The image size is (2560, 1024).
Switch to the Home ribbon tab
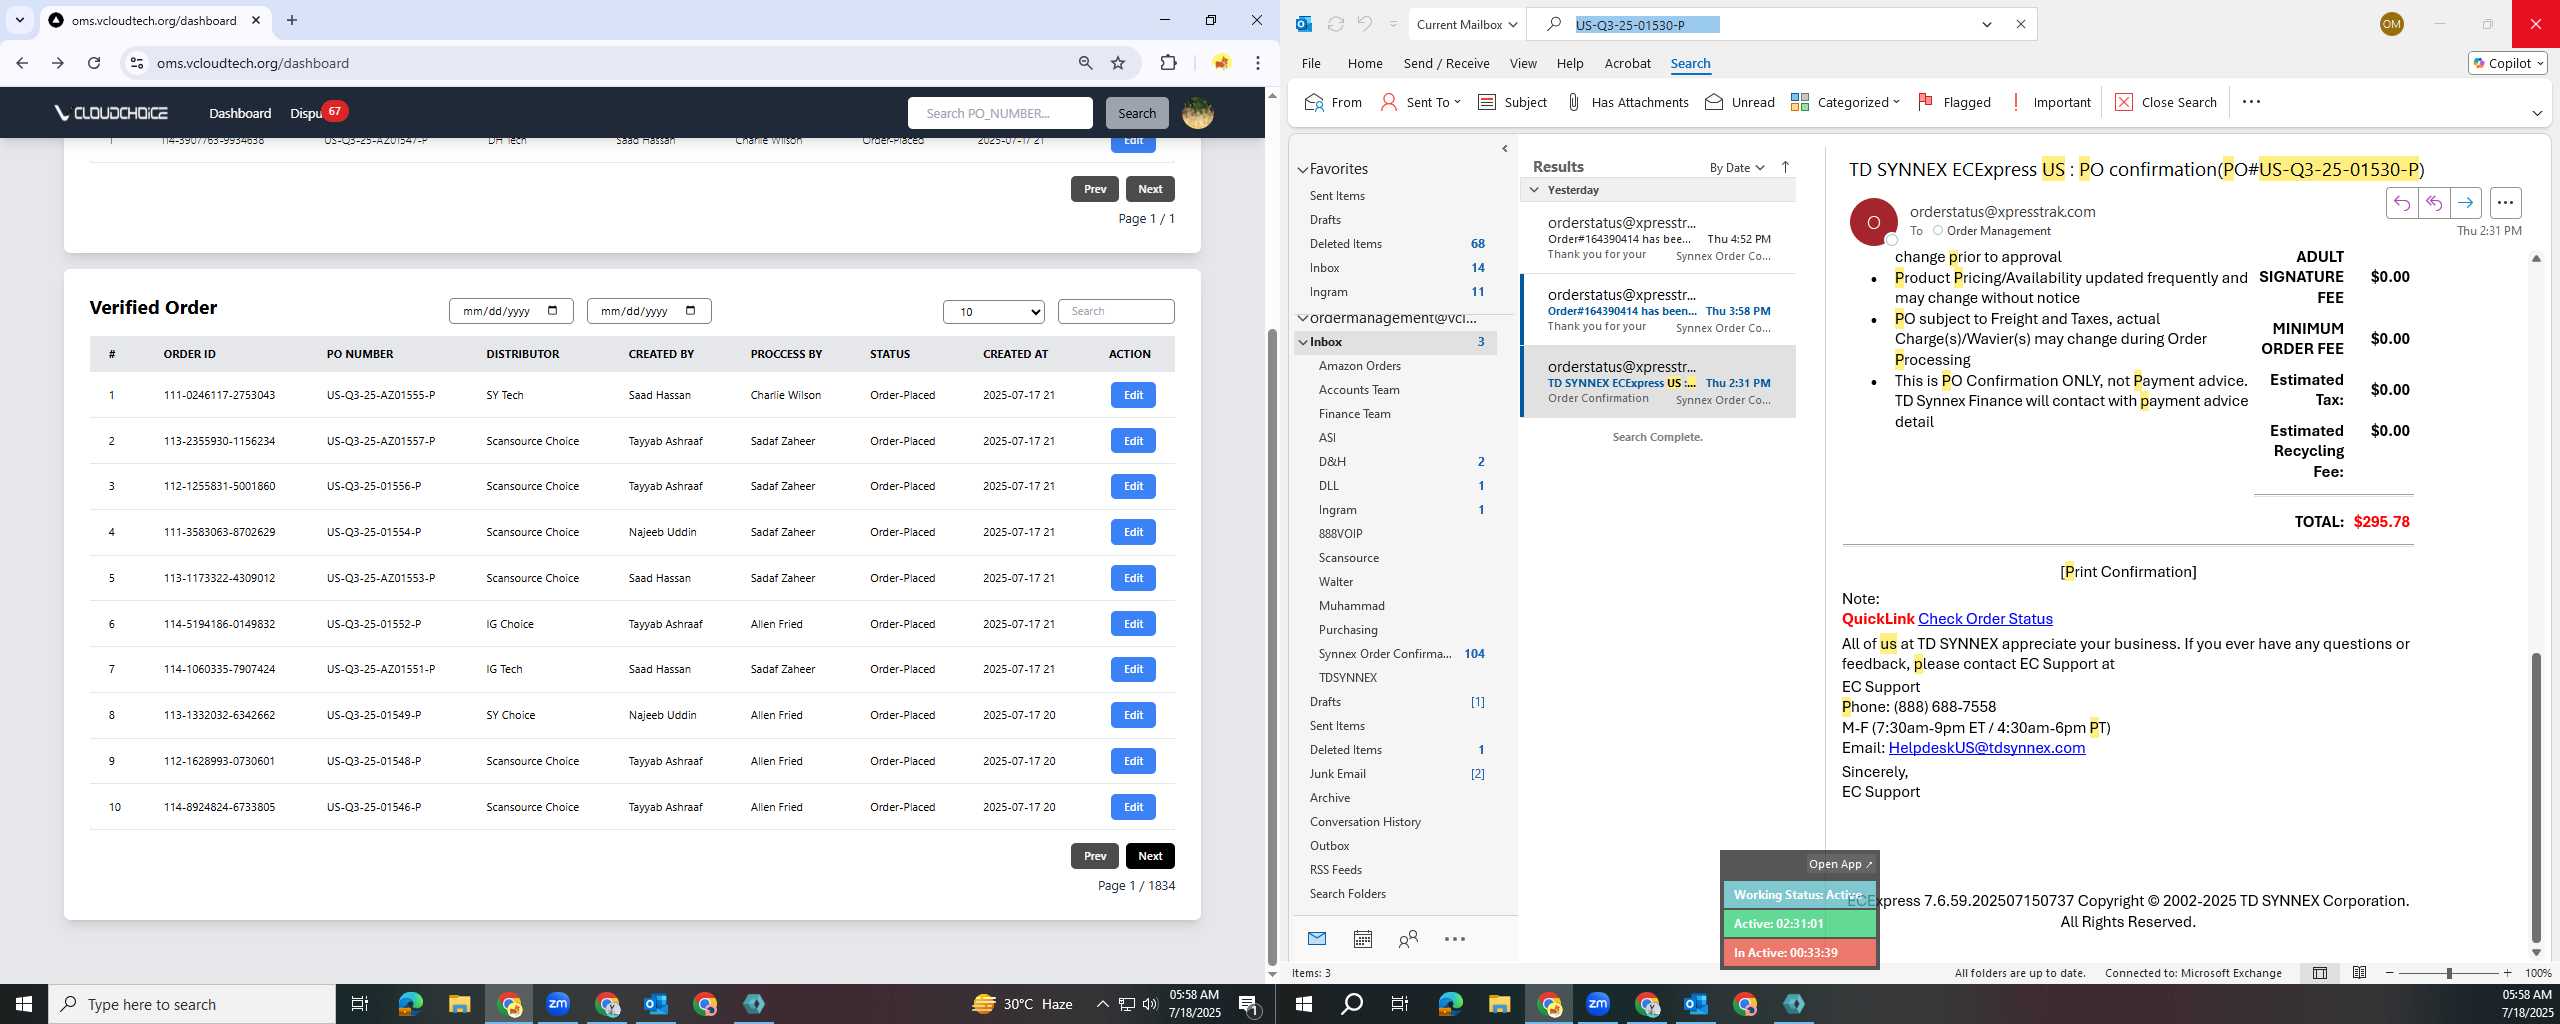tap(1365, 63)
